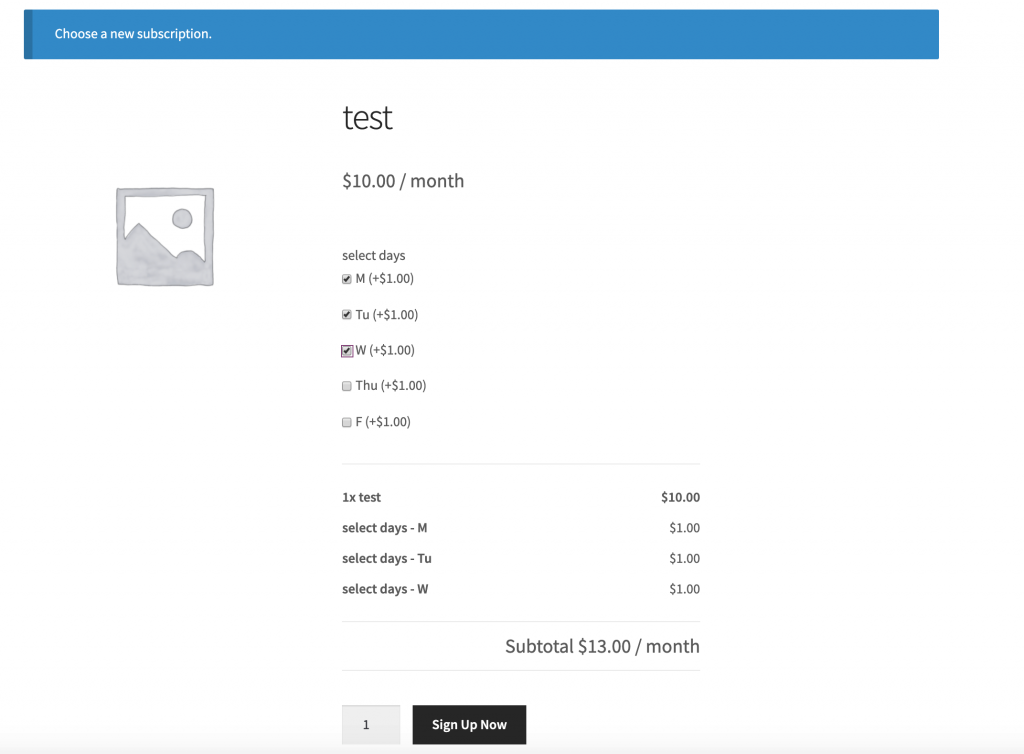Click the "select days" field heading
Screen dimensions: 1024x754
click(x=373, y=256)
